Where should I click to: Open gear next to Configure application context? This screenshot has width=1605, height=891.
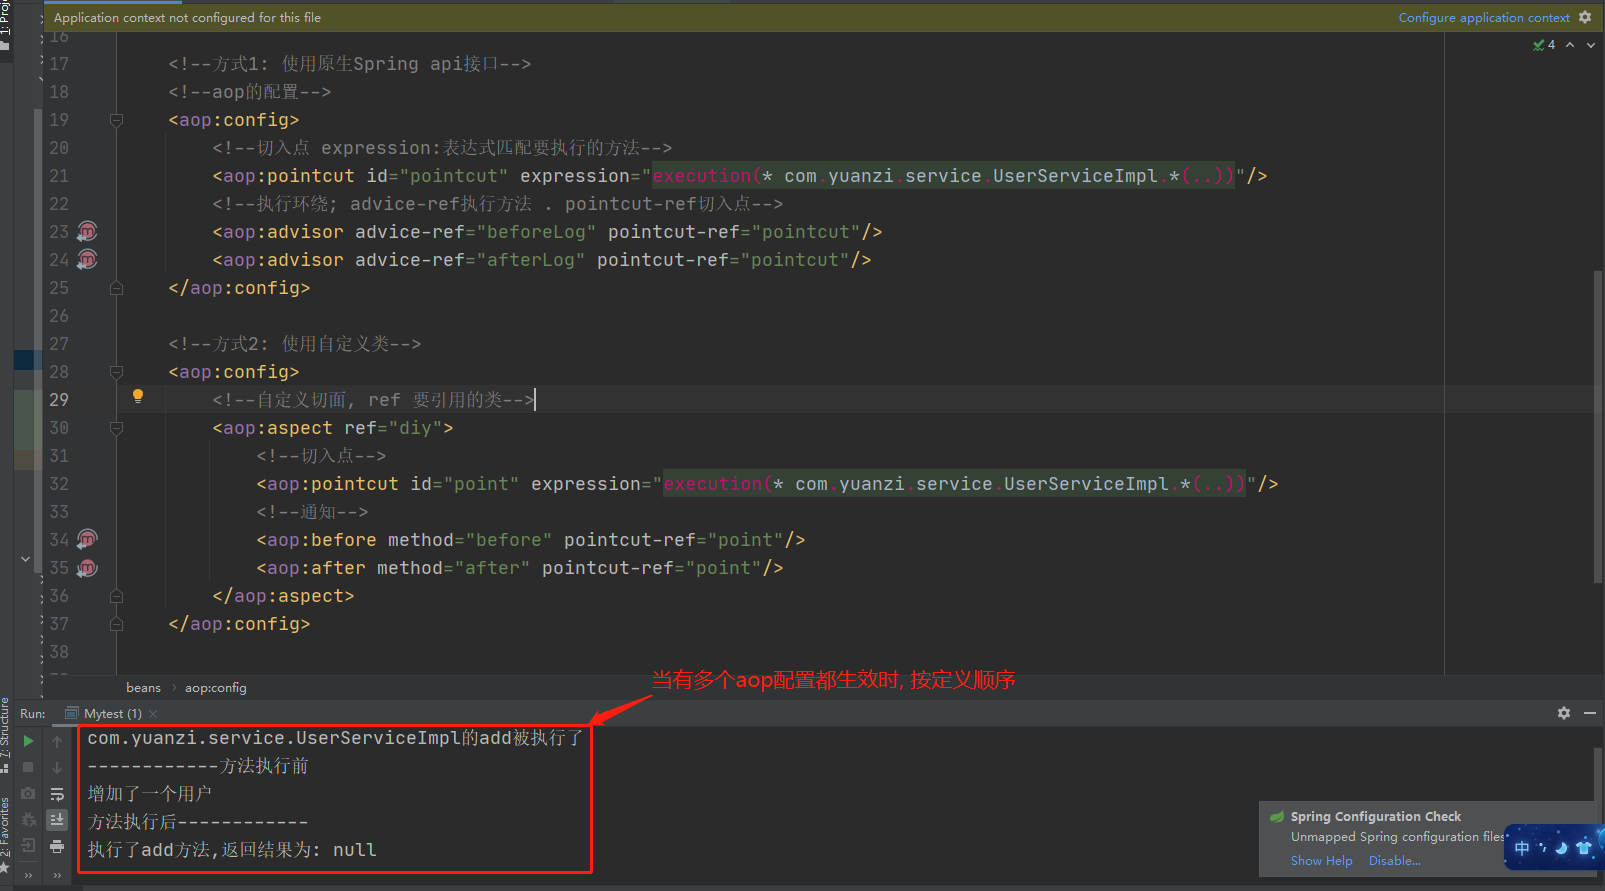pos(1585,17)
